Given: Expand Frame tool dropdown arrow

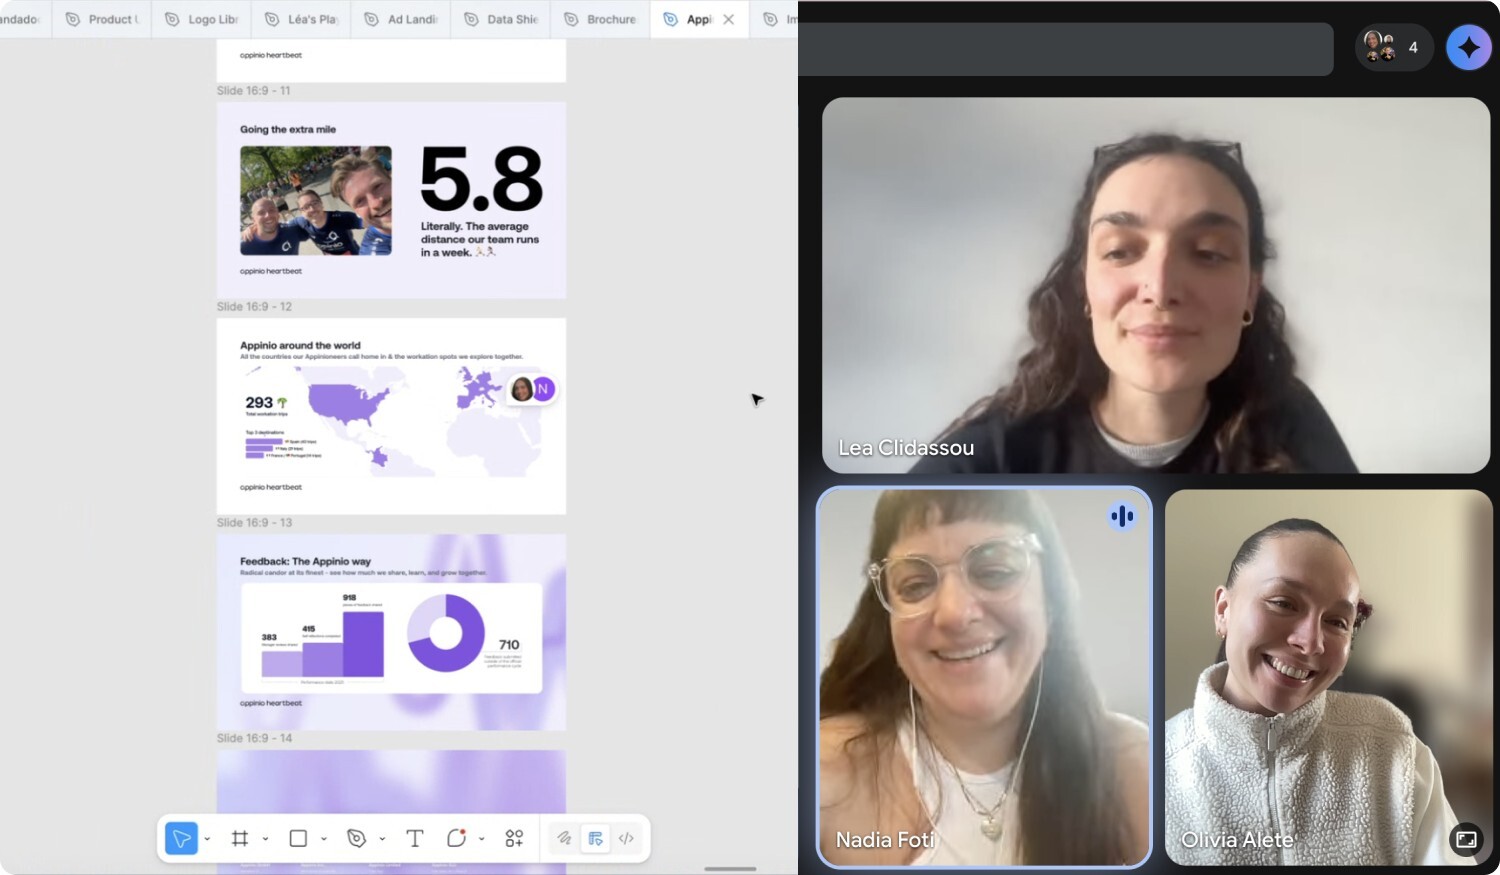Looking at the screenshot, I should (x=266, y=840).
